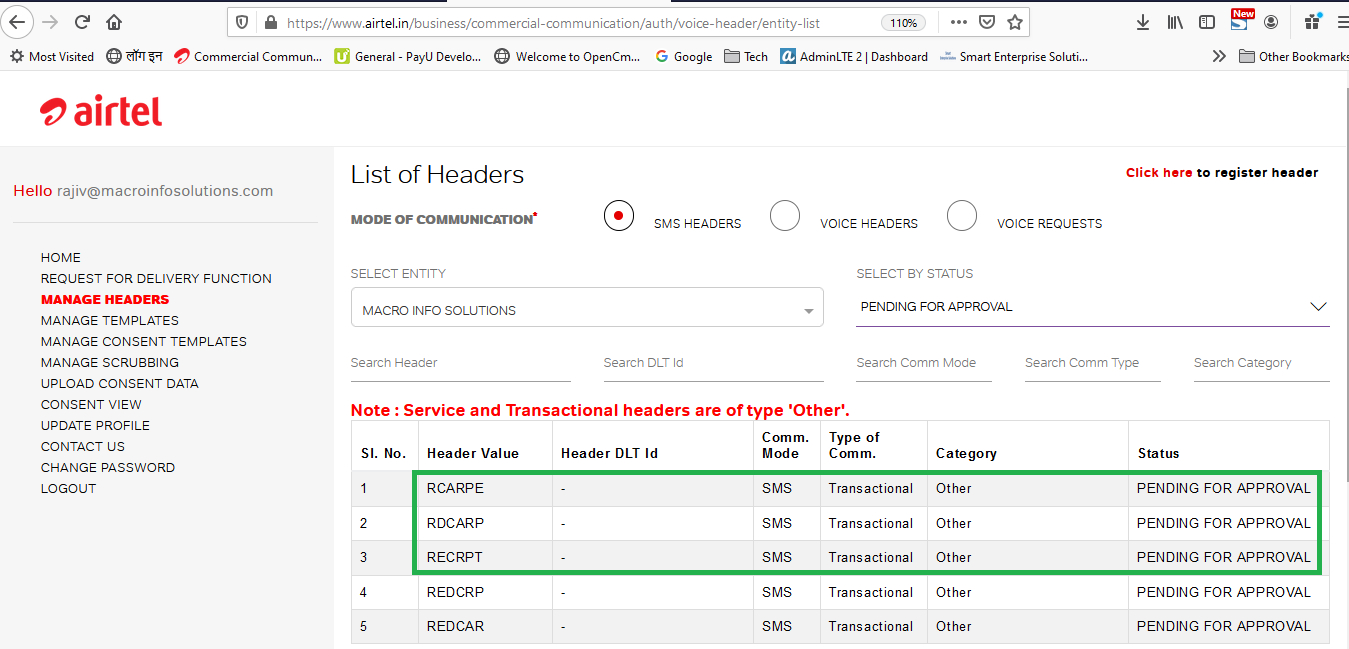The image size is (1349, 649).
Task: Open UPDATE PROFILE in sidebar
Action: [95, 425]
